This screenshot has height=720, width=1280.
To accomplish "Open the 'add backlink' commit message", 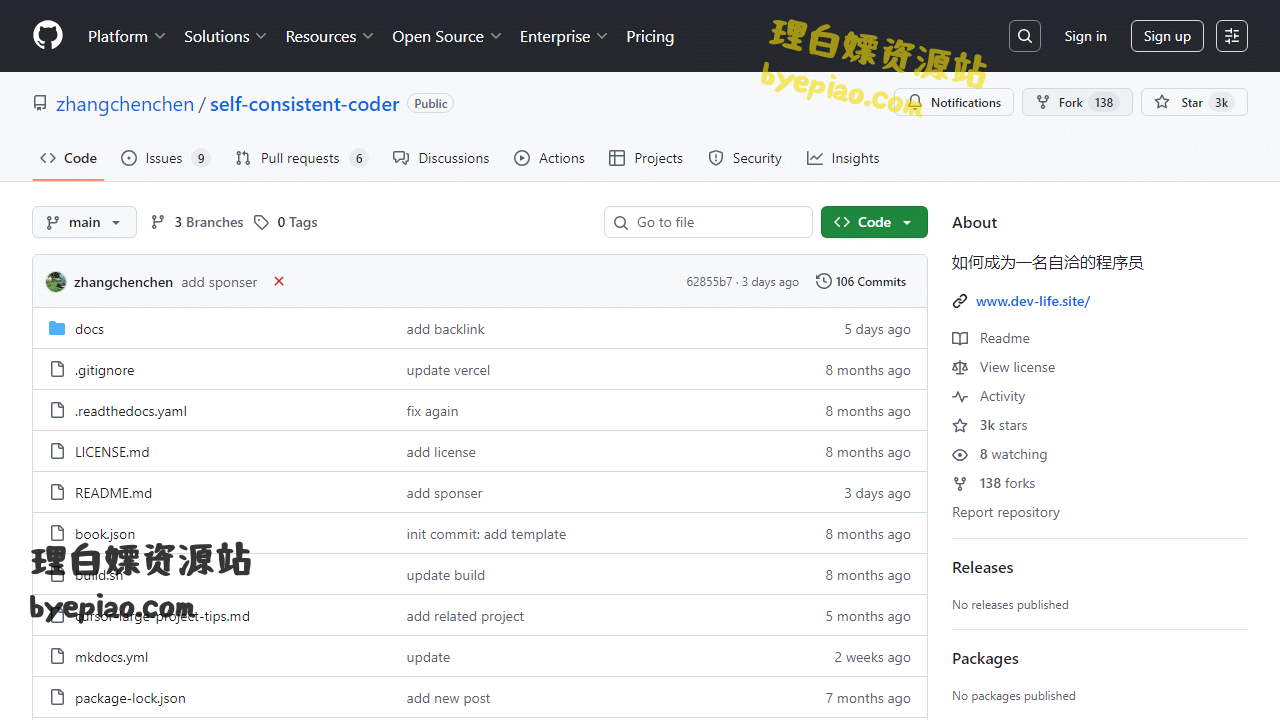I will tap(446, 329).
